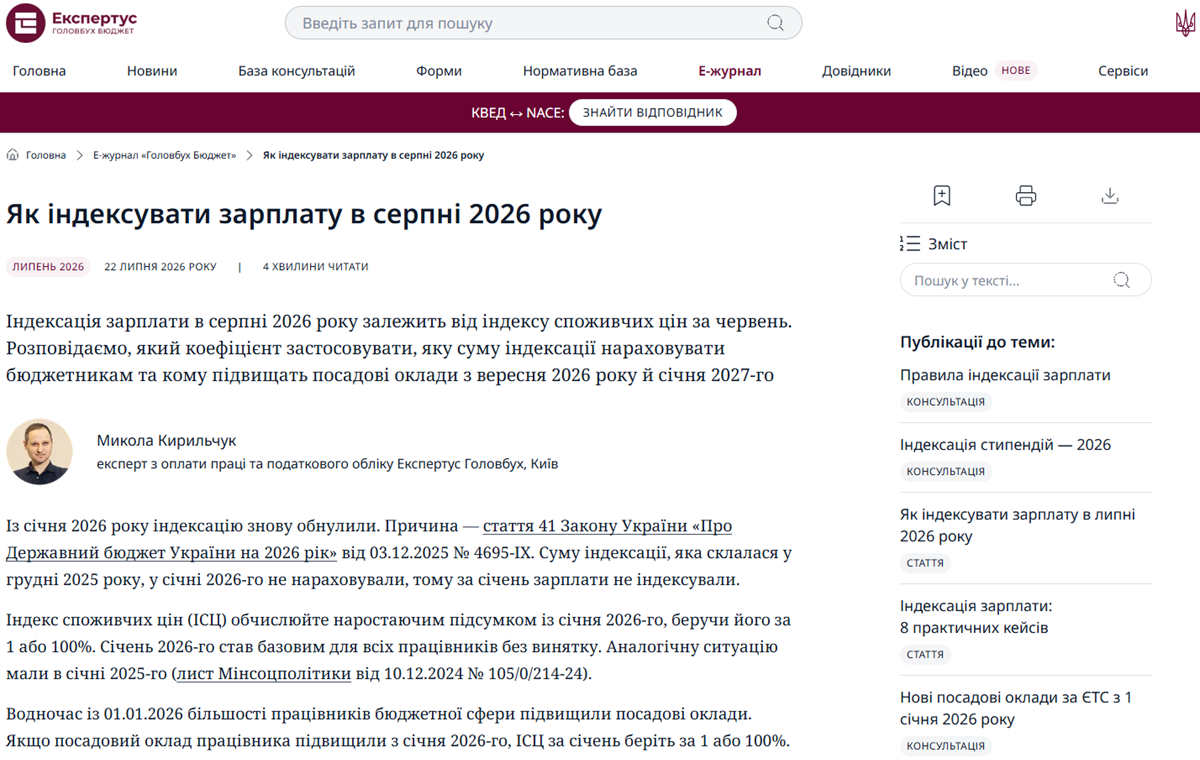Open 'Індексація стипендій — 2026' publication
Screen dimensions: 1200x760
click(1005, 445)
